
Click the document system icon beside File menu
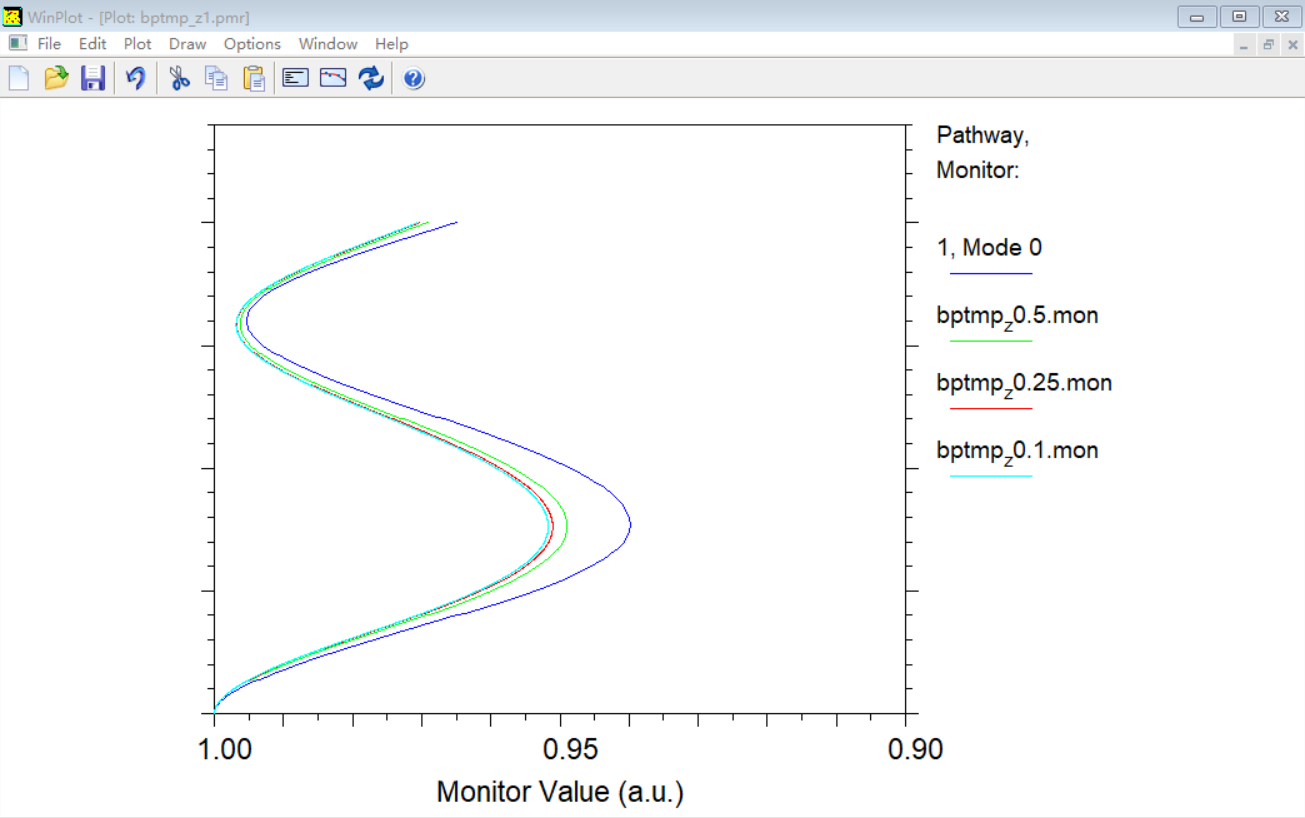pos(18,43)
